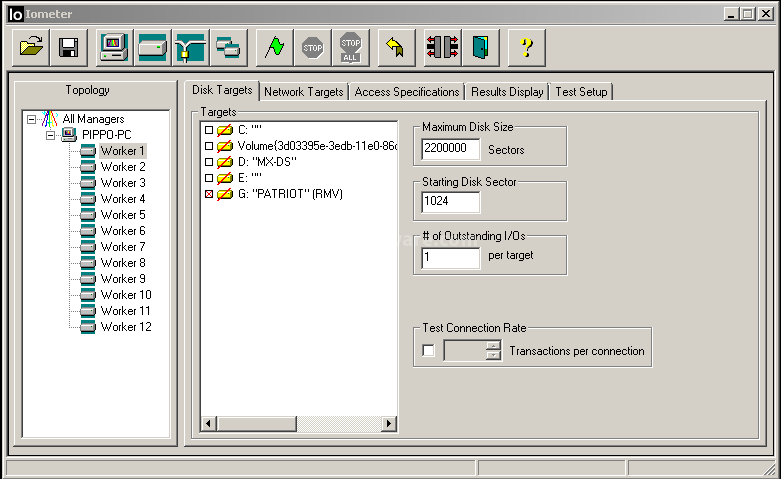Collapse the PIPPO-PC manager node

50,135
